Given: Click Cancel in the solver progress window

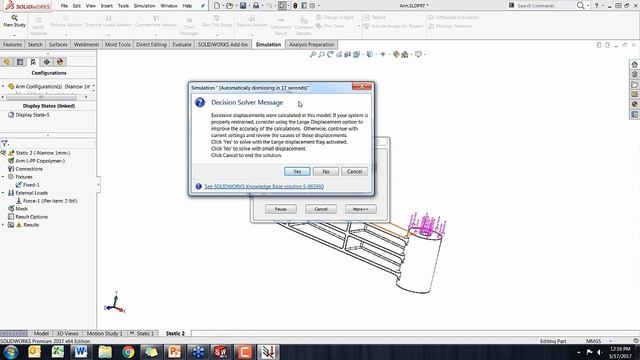Looking at the screenshot, I should tap(321, 209).
